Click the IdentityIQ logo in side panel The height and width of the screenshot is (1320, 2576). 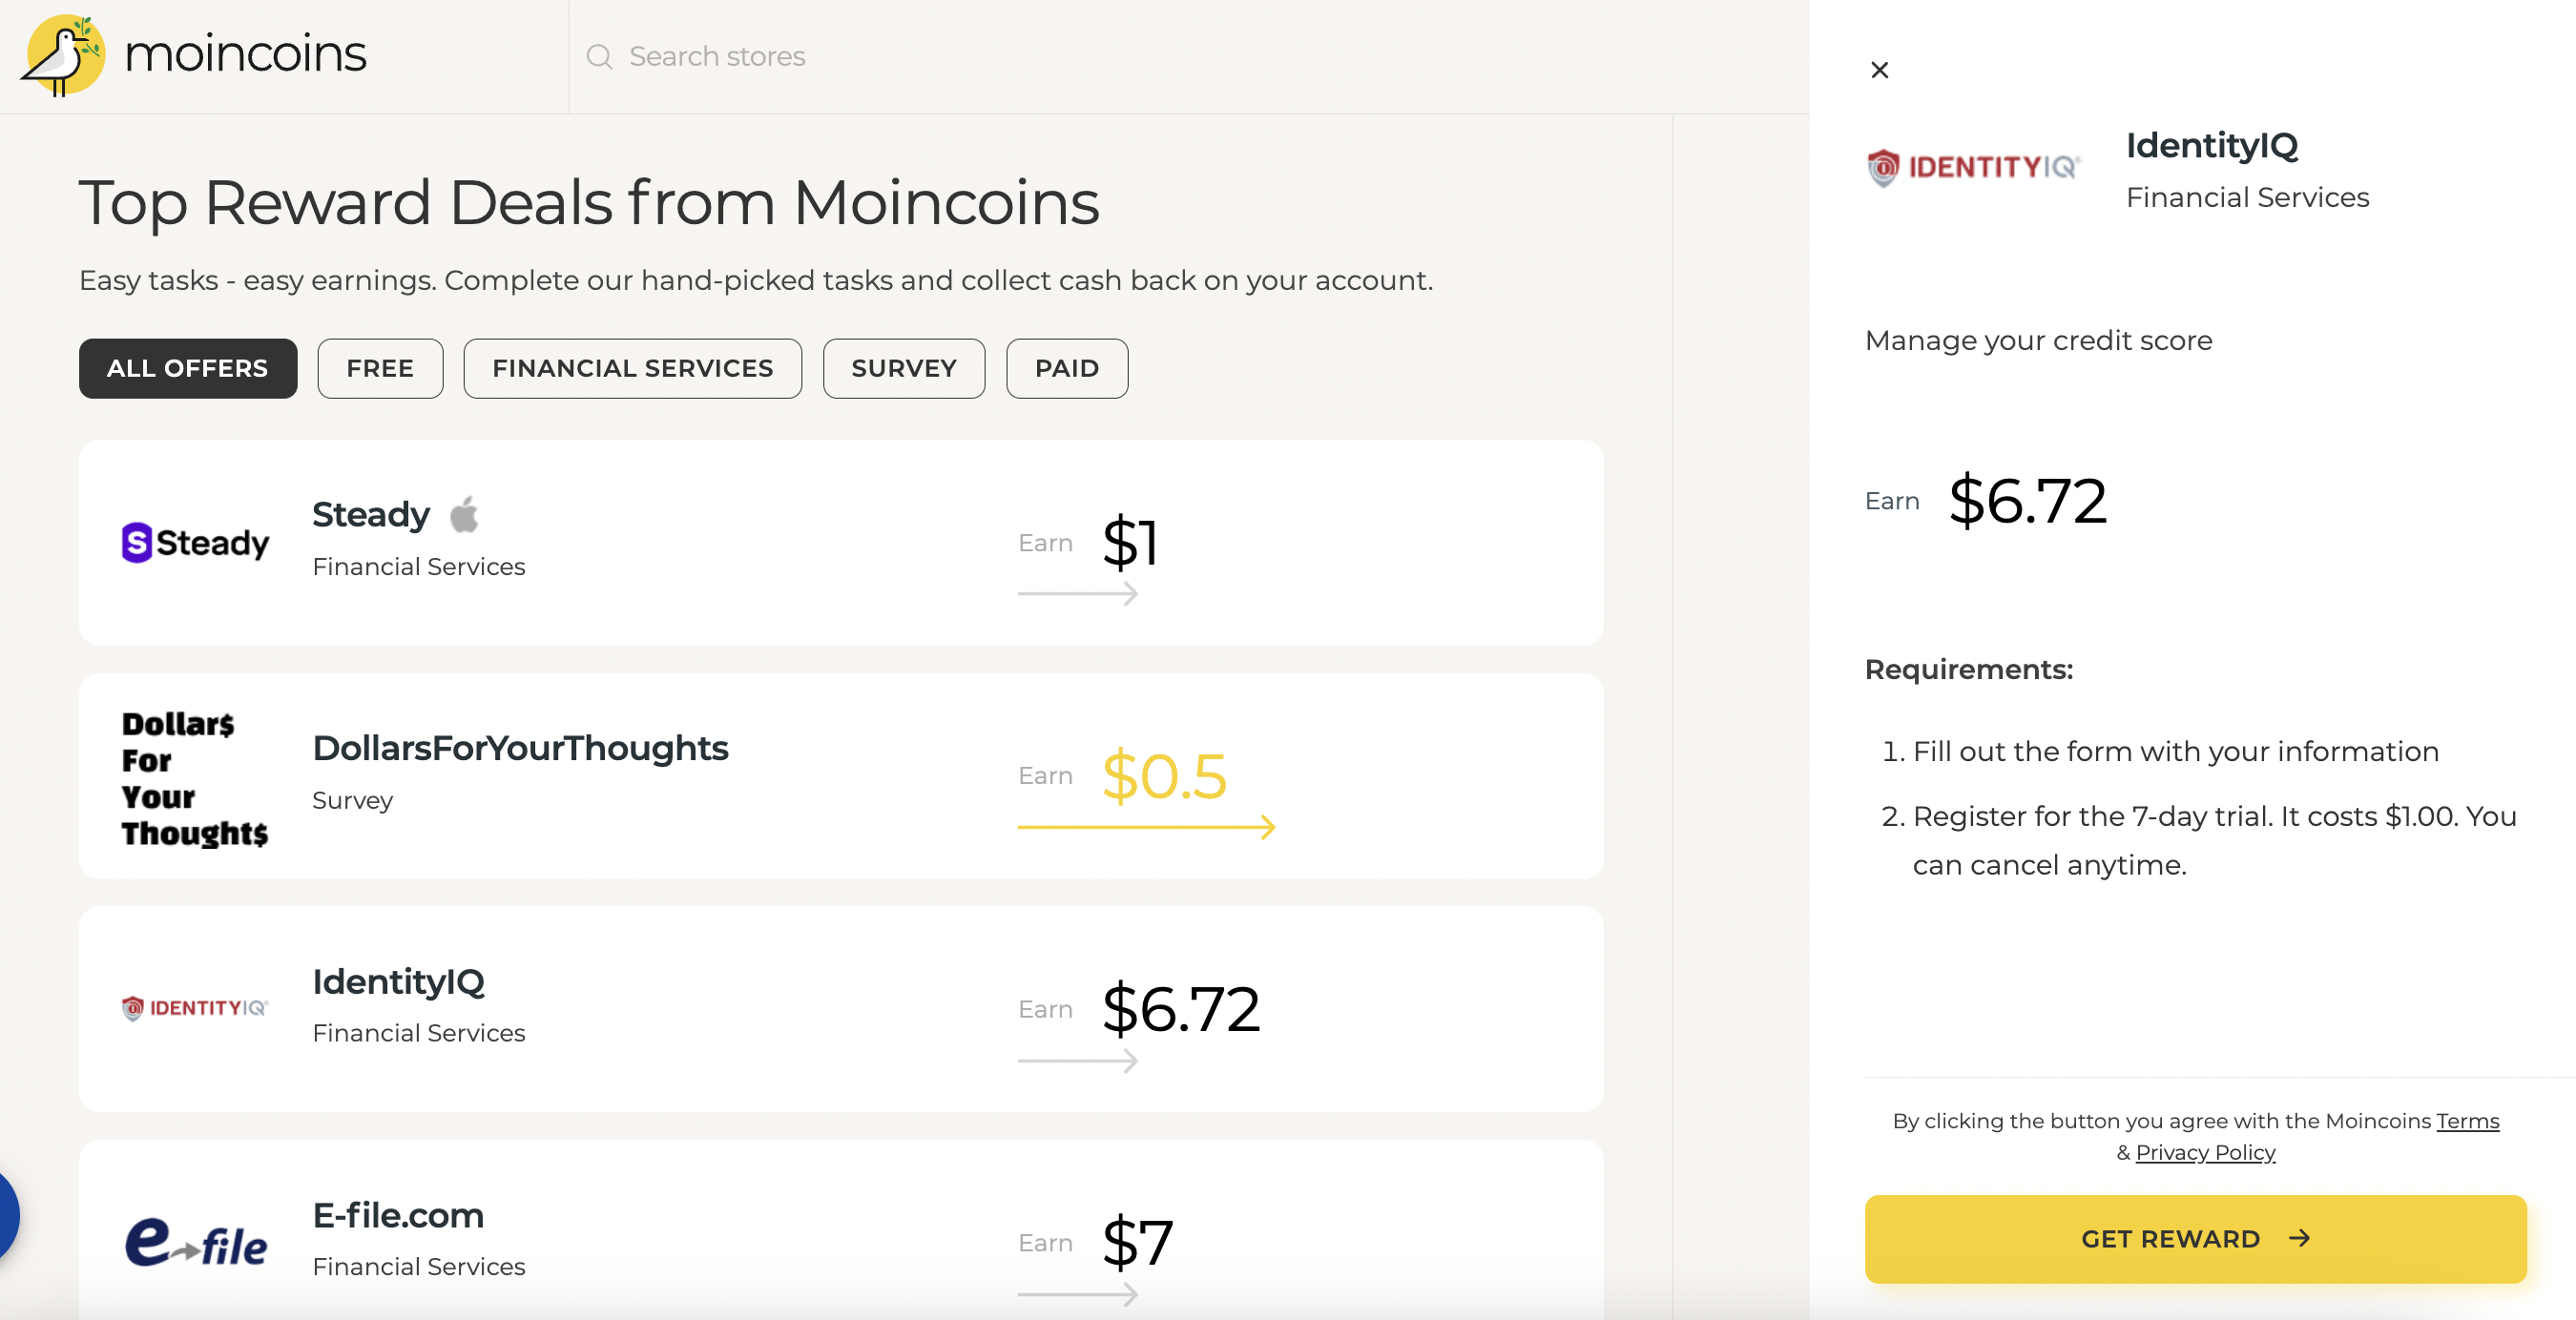(x=1973, y=167)
